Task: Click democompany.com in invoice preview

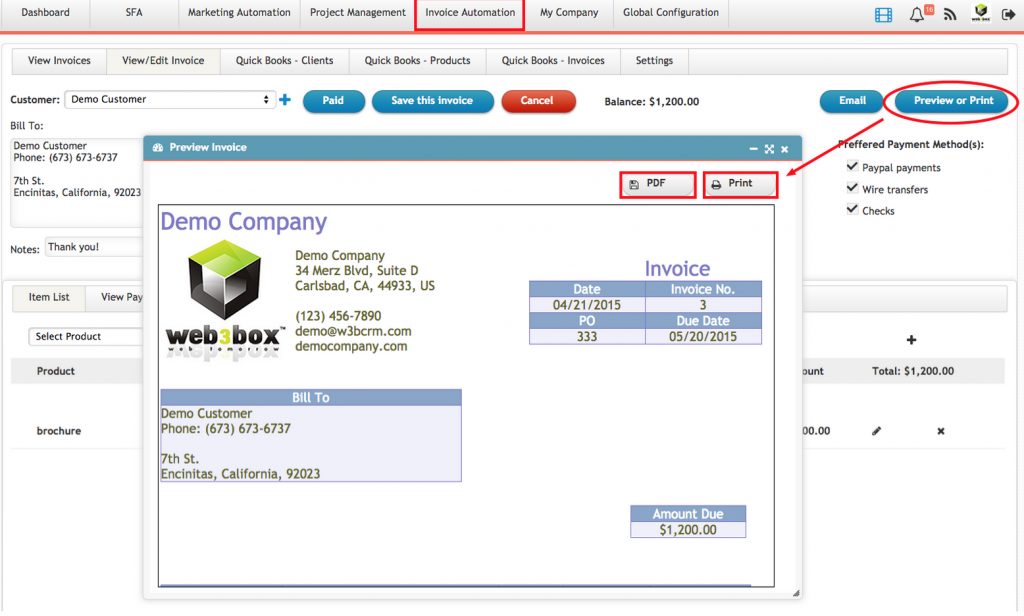Action: click(x=351, y=346)
